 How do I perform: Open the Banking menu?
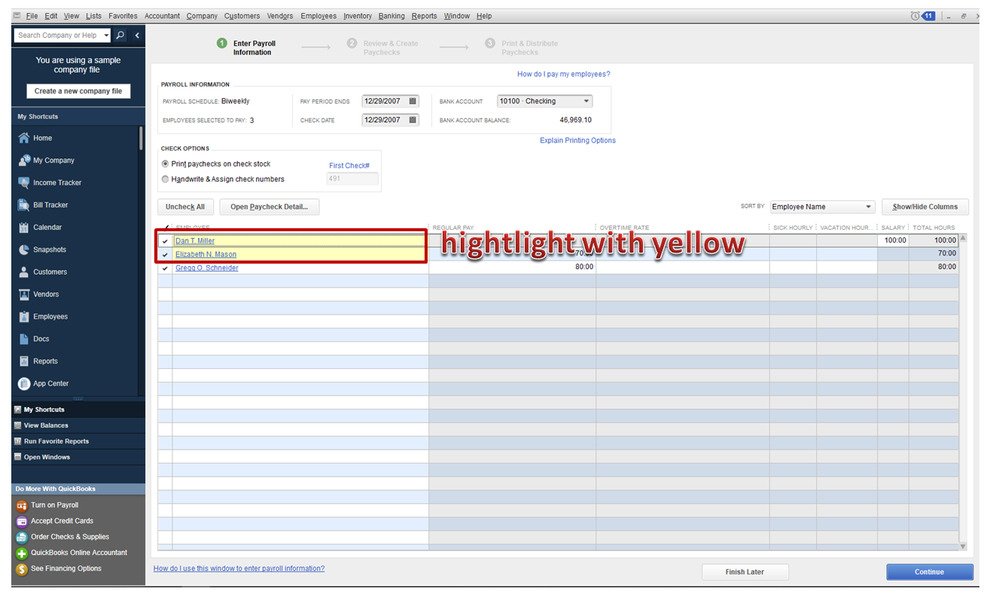[391, 16]
